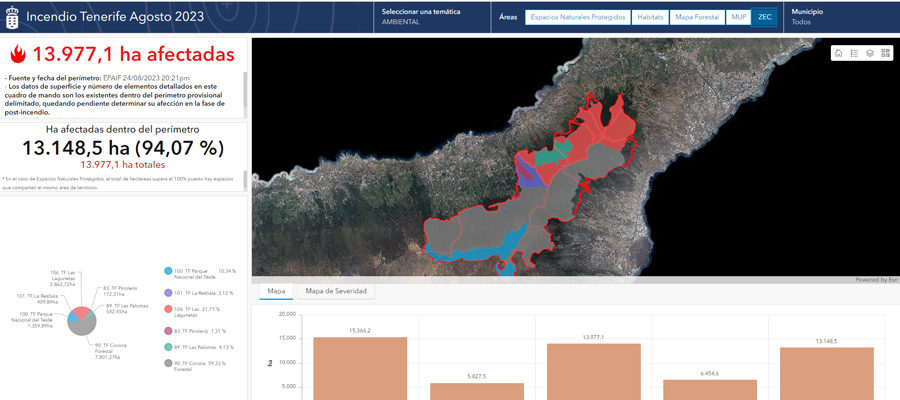900x400 pixels.
Task: Click the teal Las Palomas legend swatch
Action: click(168, 347)
